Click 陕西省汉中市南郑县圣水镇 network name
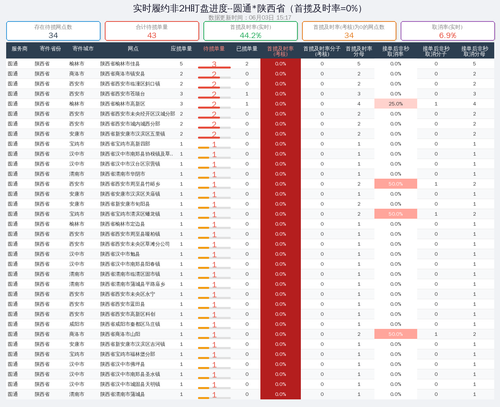The height and width of the screenshot is (407, 500). point(130,374)
